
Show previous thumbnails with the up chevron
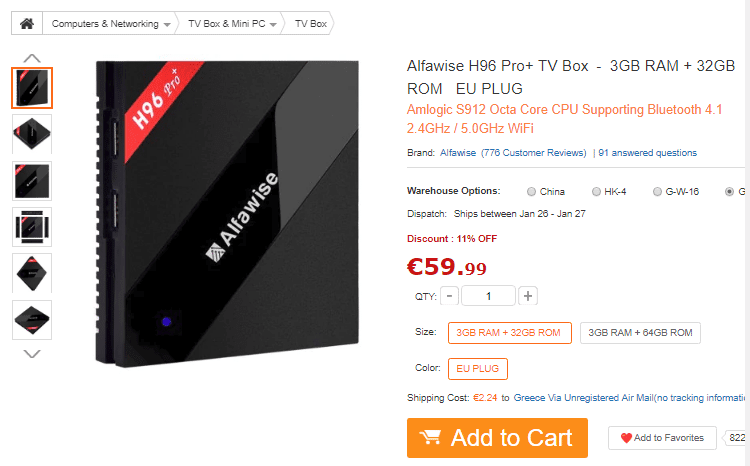click(x=32, y=58)
